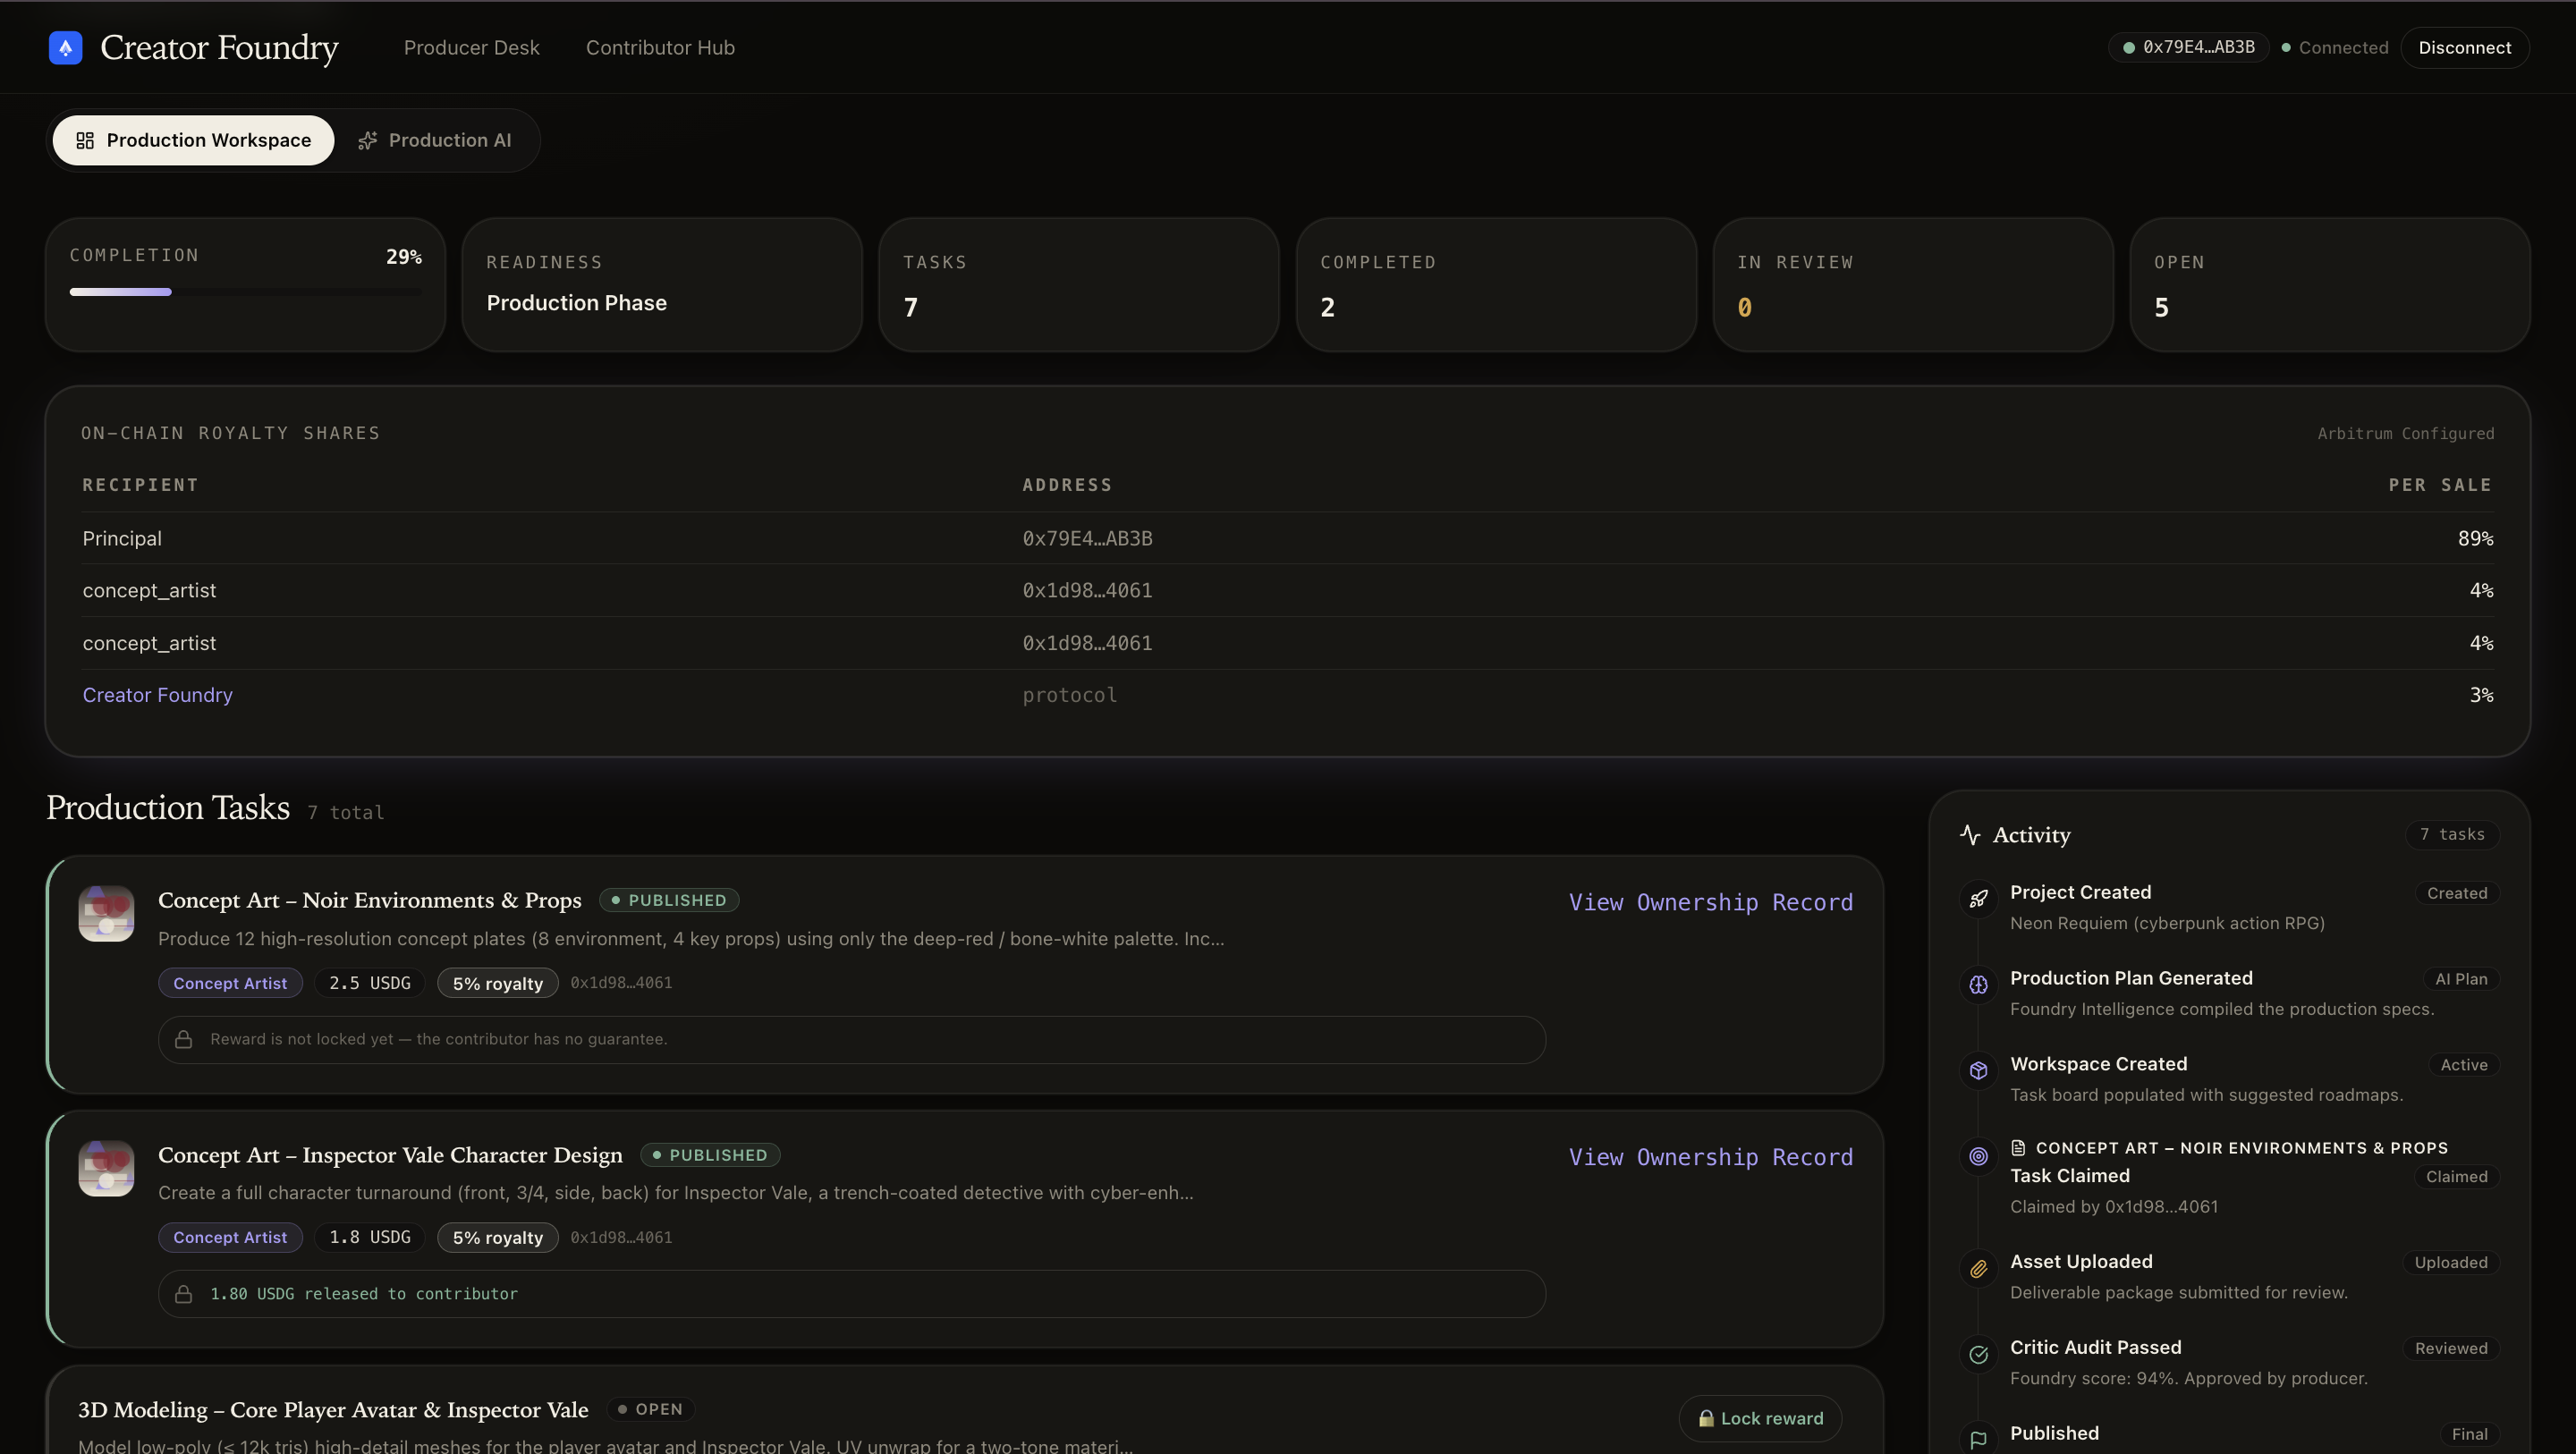Click the document icon beside Concept Art activity title
The height and width of the screenshot is (1454, 2576).
pos(2018,1148)
